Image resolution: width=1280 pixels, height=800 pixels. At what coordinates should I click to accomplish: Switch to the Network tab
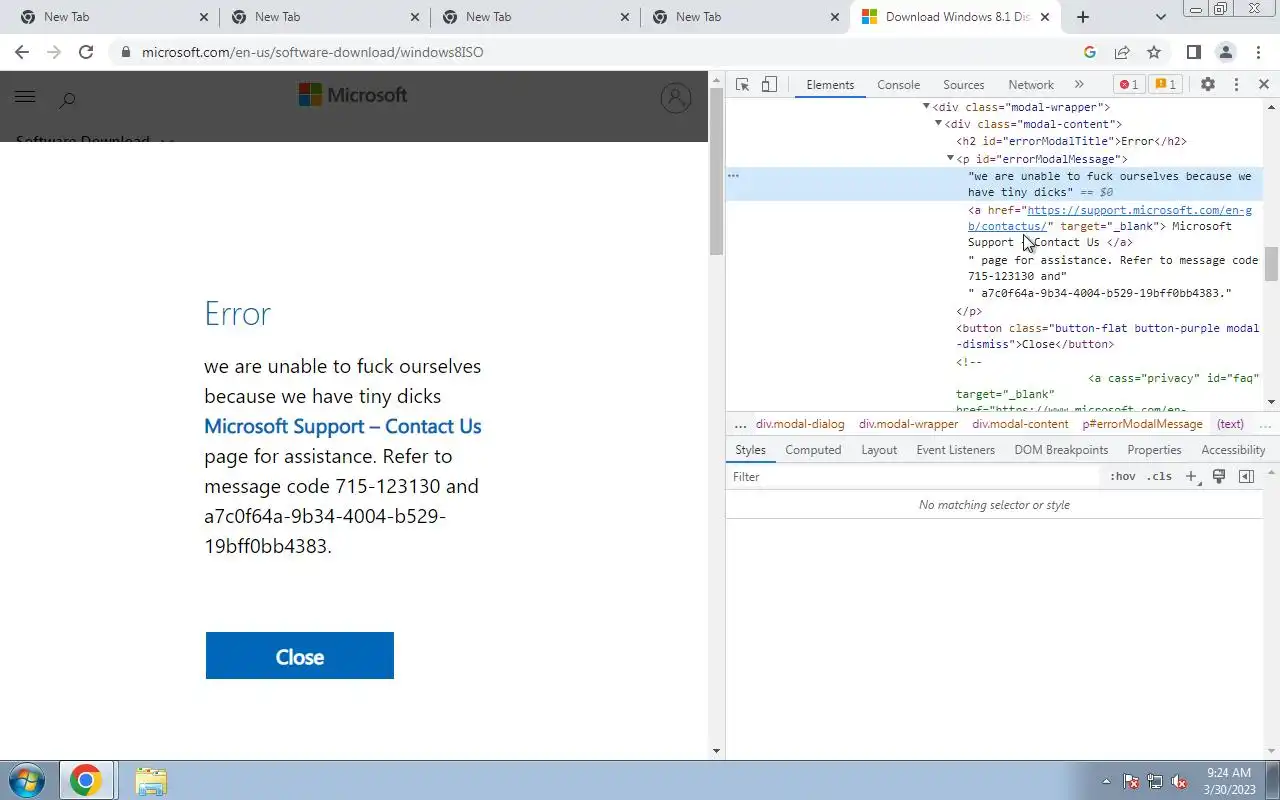click(x=1030, y=85)
